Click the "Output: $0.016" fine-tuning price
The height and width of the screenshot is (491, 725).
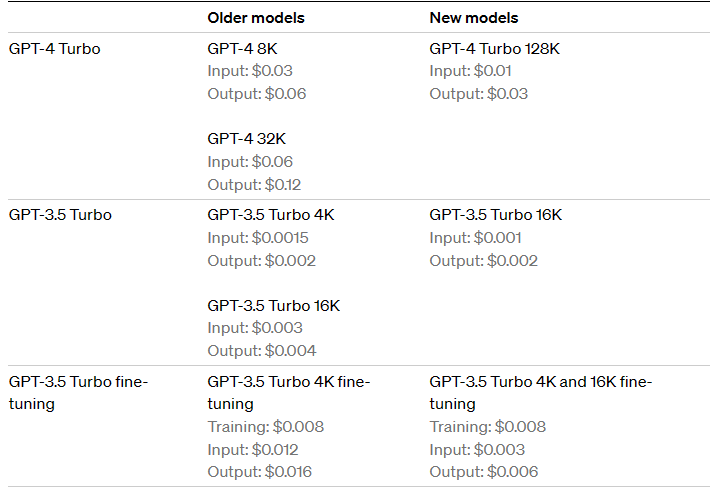257,472
